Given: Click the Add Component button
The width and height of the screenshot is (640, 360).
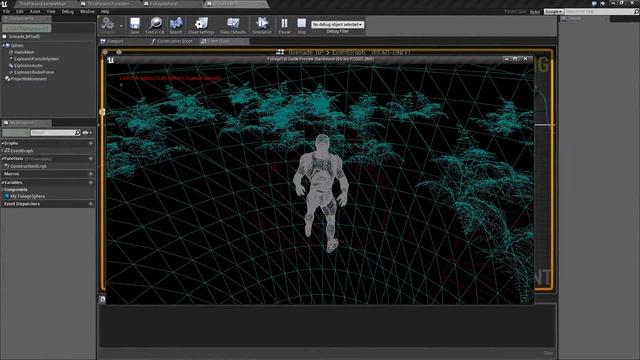Looking at the screenshot, I should click(27, 28).
